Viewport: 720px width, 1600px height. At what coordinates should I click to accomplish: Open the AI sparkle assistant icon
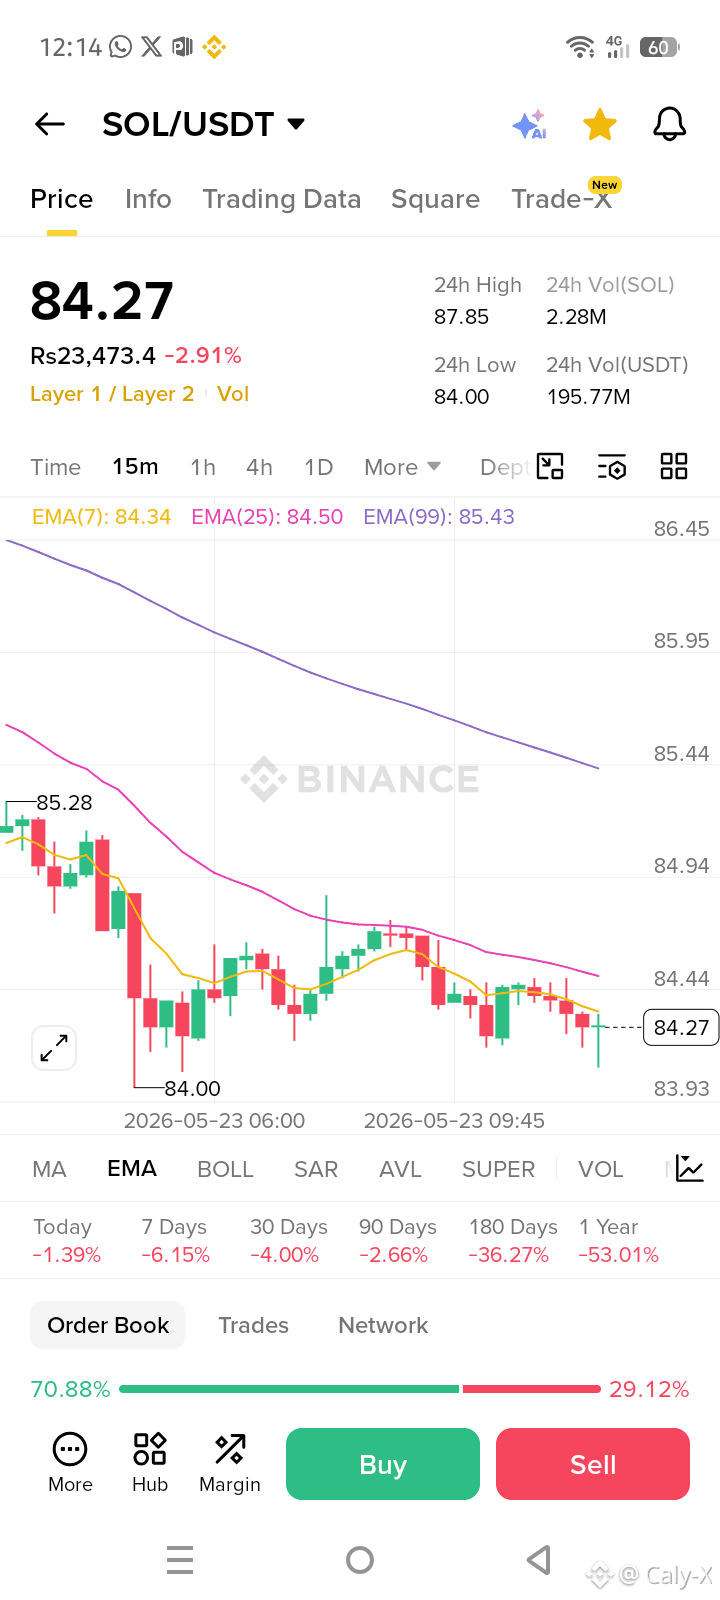pos(529,125)
